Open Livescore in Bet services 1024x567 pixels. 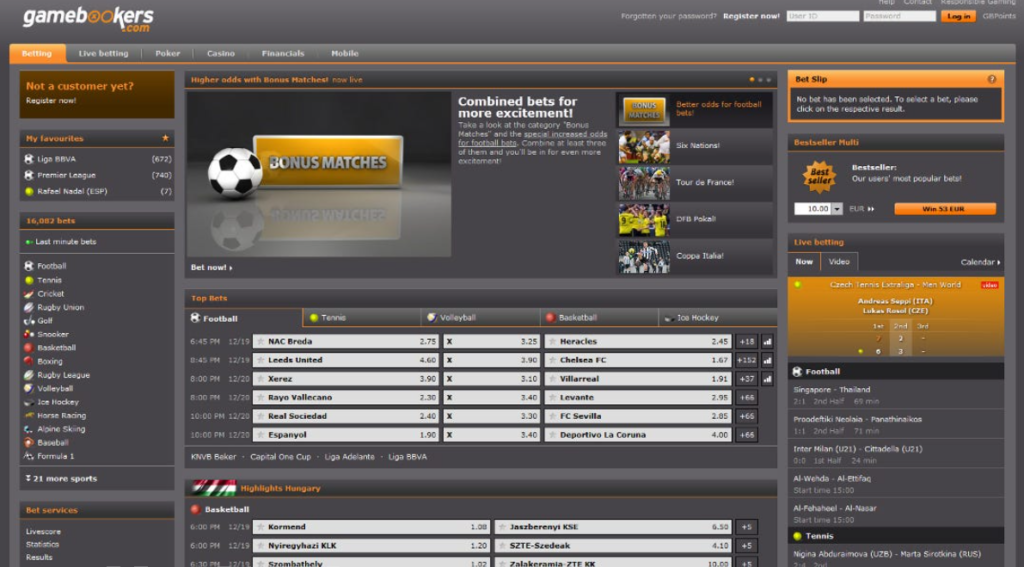[43, 532]
